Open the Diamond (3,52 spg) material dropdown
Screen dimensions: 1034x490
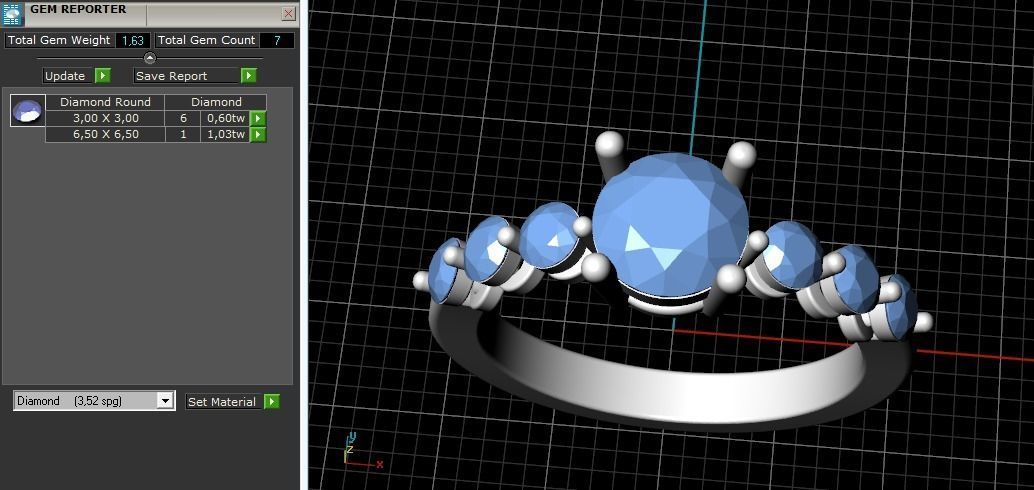click(x=94, y=401)
